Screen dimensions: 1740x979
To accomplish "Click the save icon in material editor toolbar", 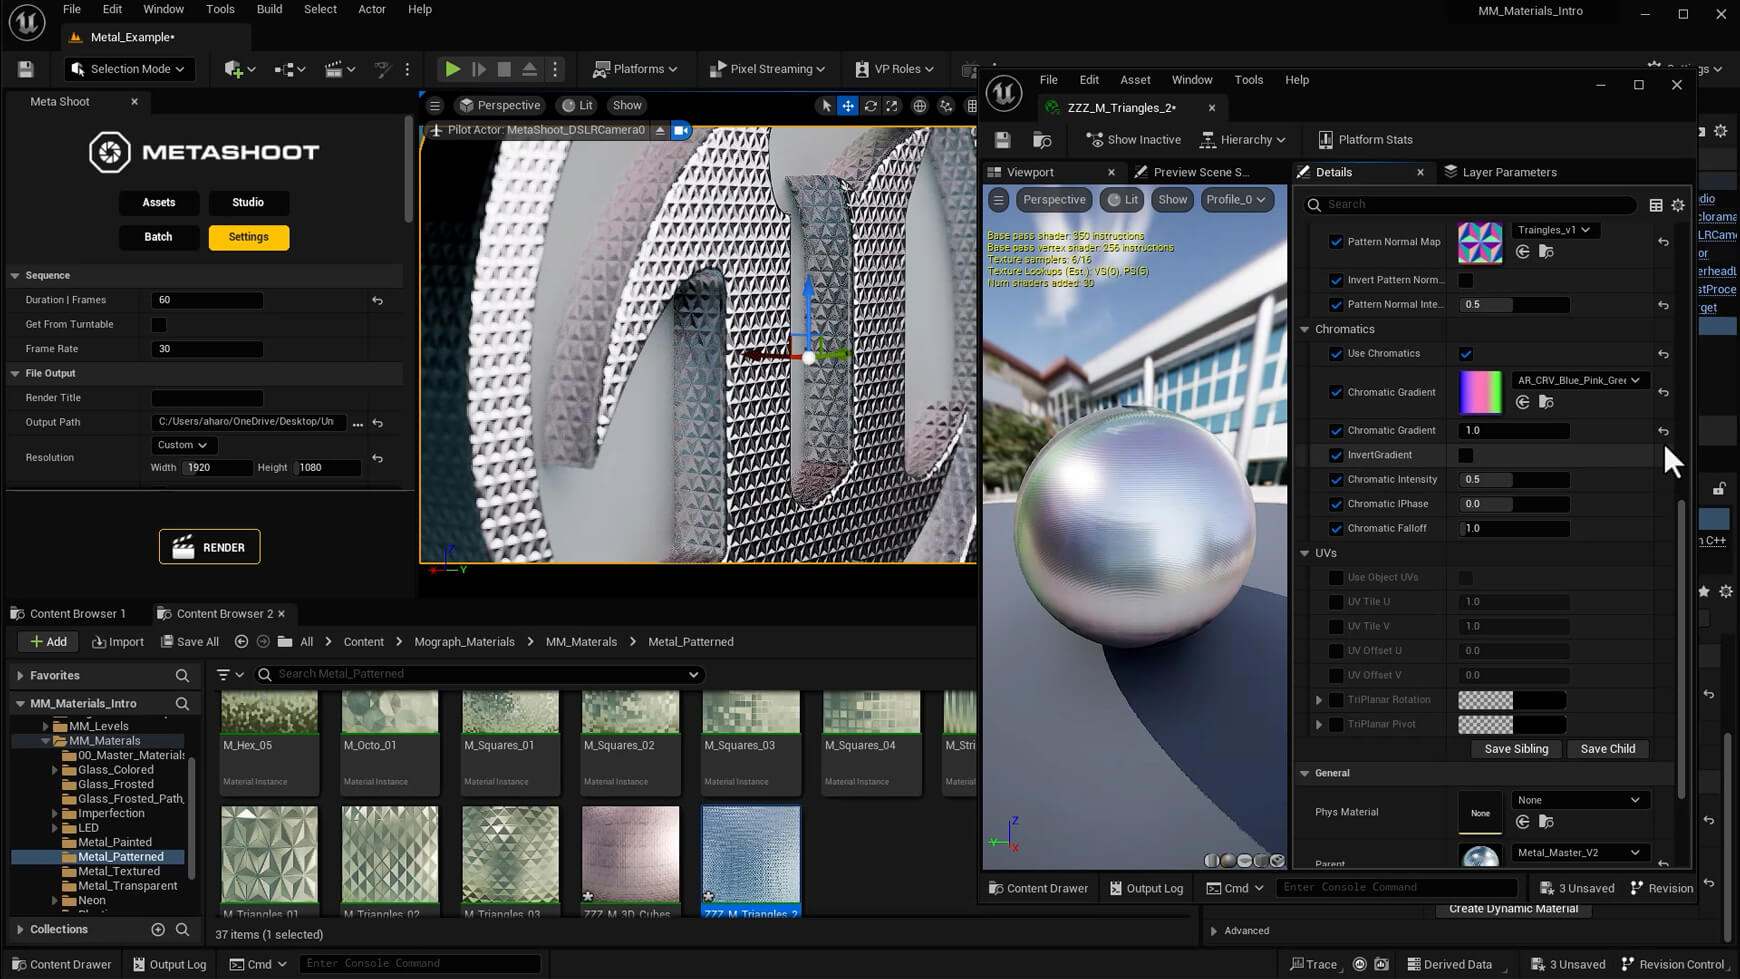I will pos(1002,140).
